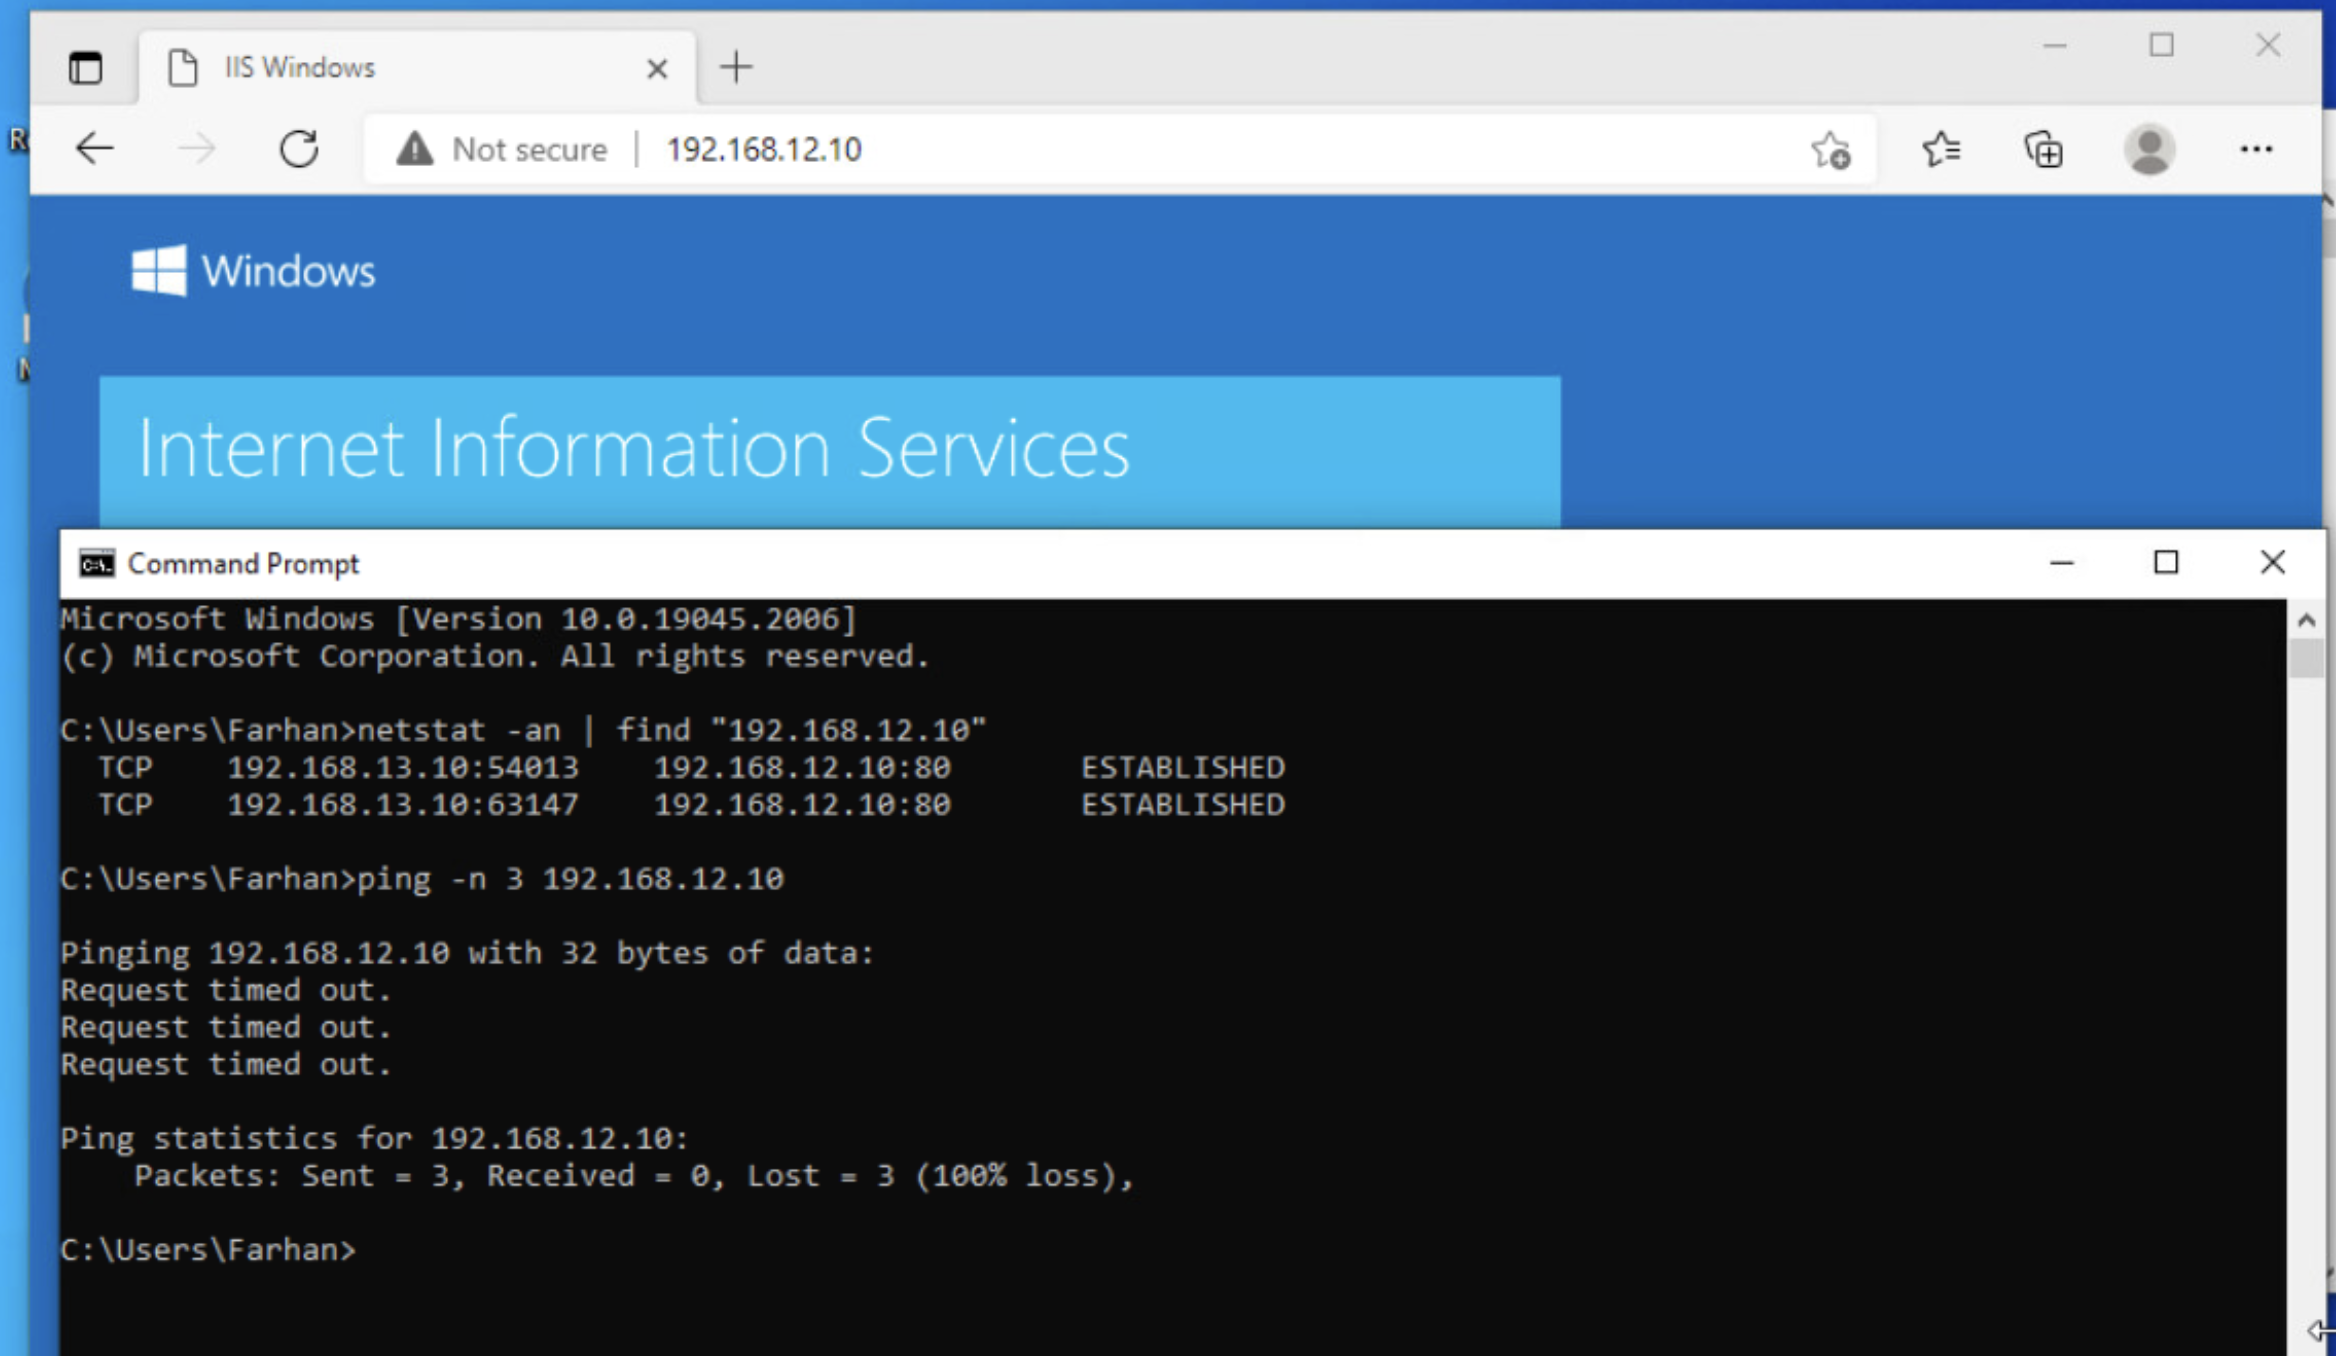2336x1356 pixels.
Task: Click the user profile avatar
Action: click(x=2149, y=150)
